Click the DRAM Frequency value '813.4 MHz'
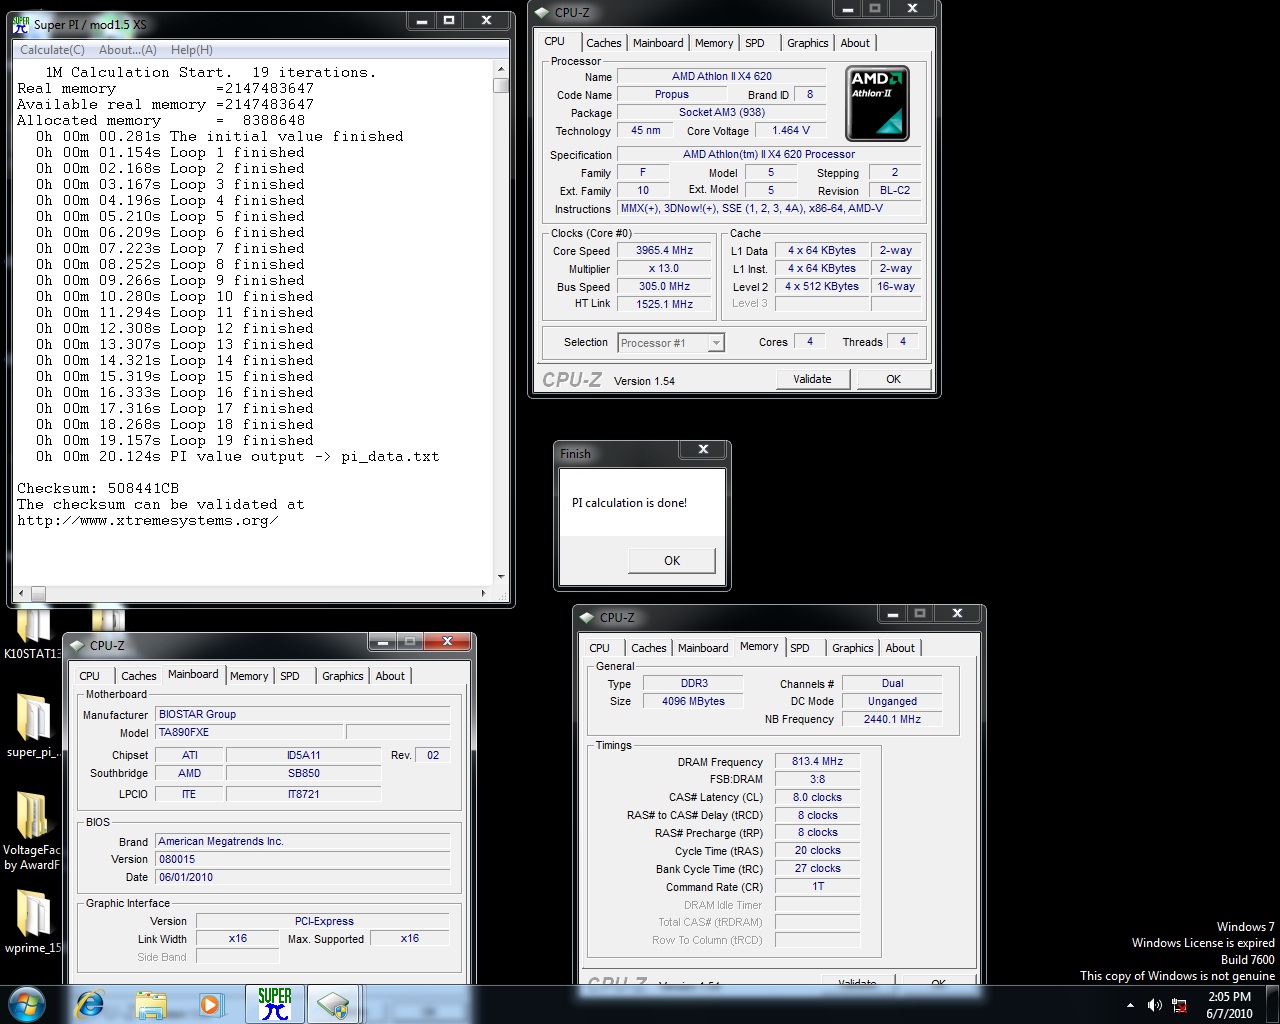The image size is (1280, 1024). 818,761
